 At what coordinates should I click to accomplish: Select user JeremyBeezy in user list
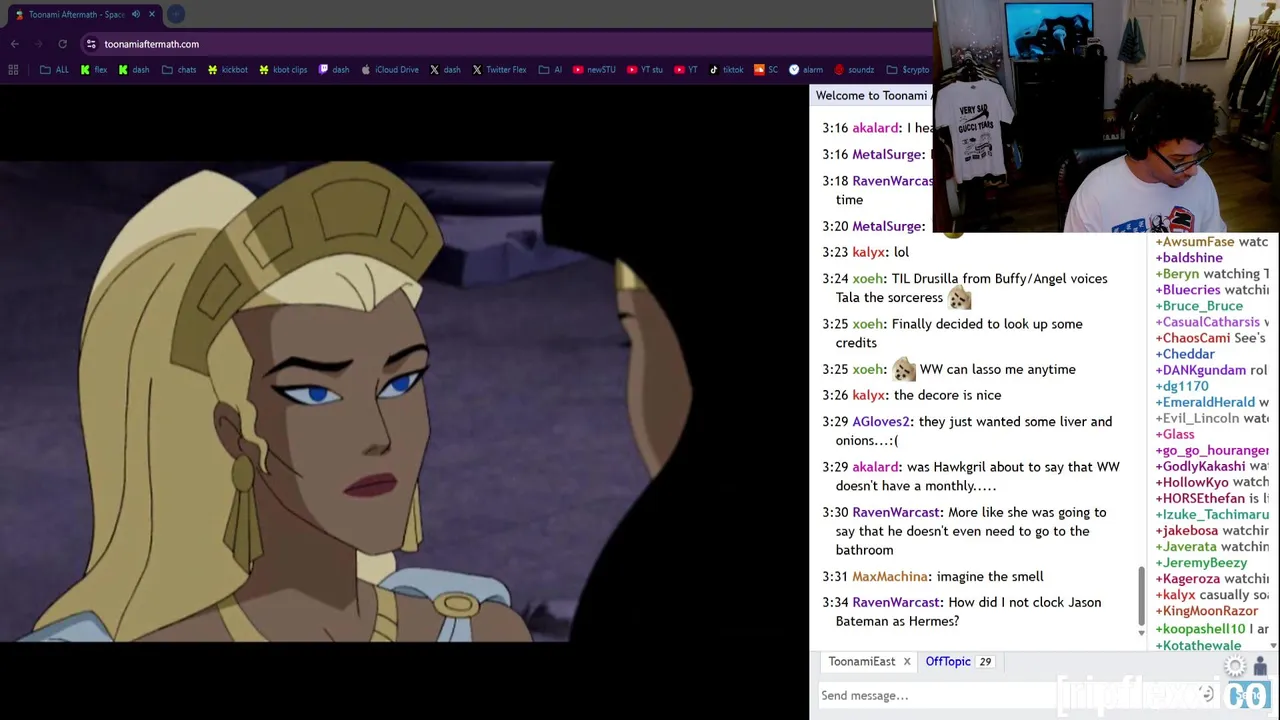pyautogui.click(x=1202, y=563)
